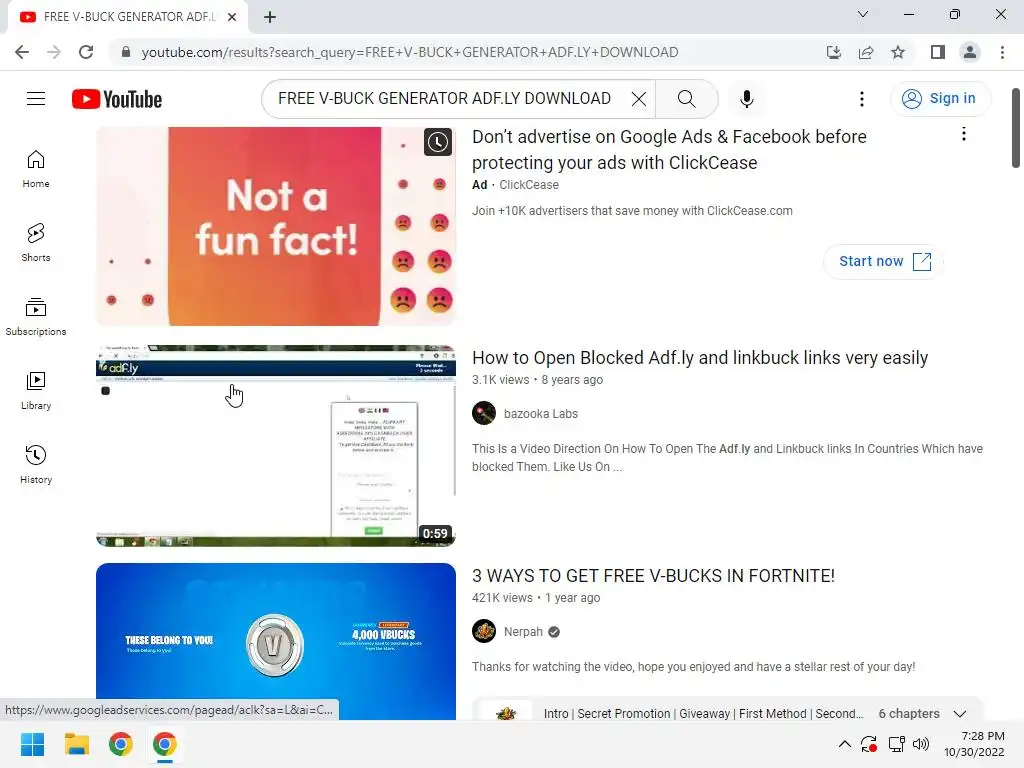Open the YouTube hamburger guide menu
The image size is (1024, 768).
click(x=36, y=99)
